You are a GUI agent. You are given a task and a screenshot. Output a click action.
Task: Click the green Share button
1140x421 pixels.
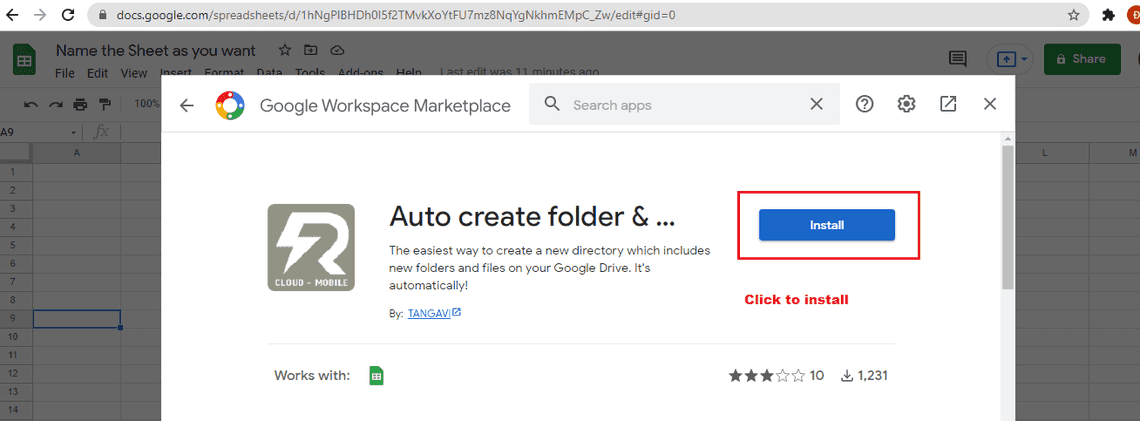[x=1082, y=59]
